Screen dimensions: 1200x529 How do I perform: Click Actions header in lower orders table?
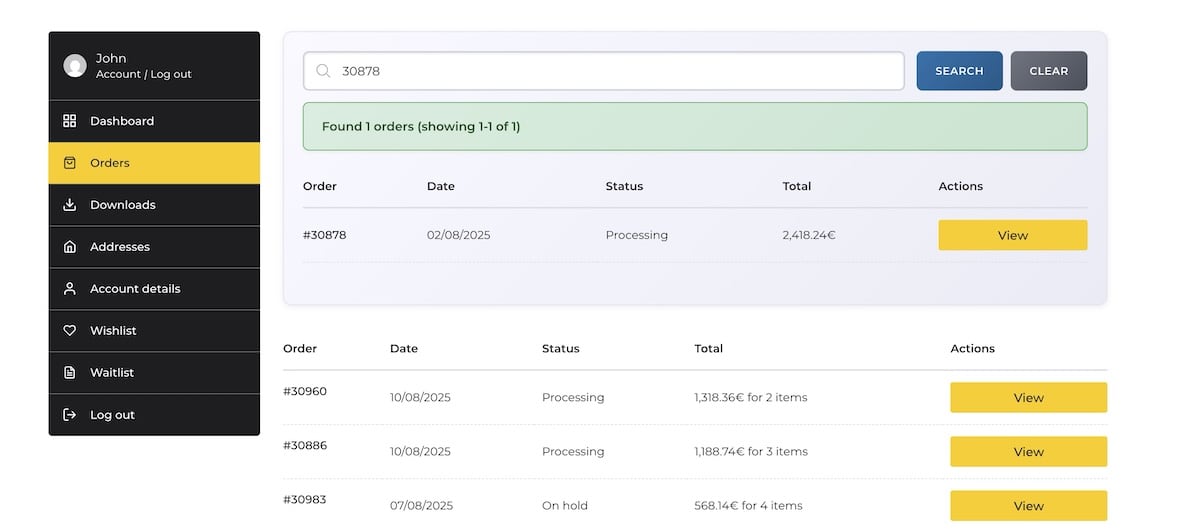(973, 348)
